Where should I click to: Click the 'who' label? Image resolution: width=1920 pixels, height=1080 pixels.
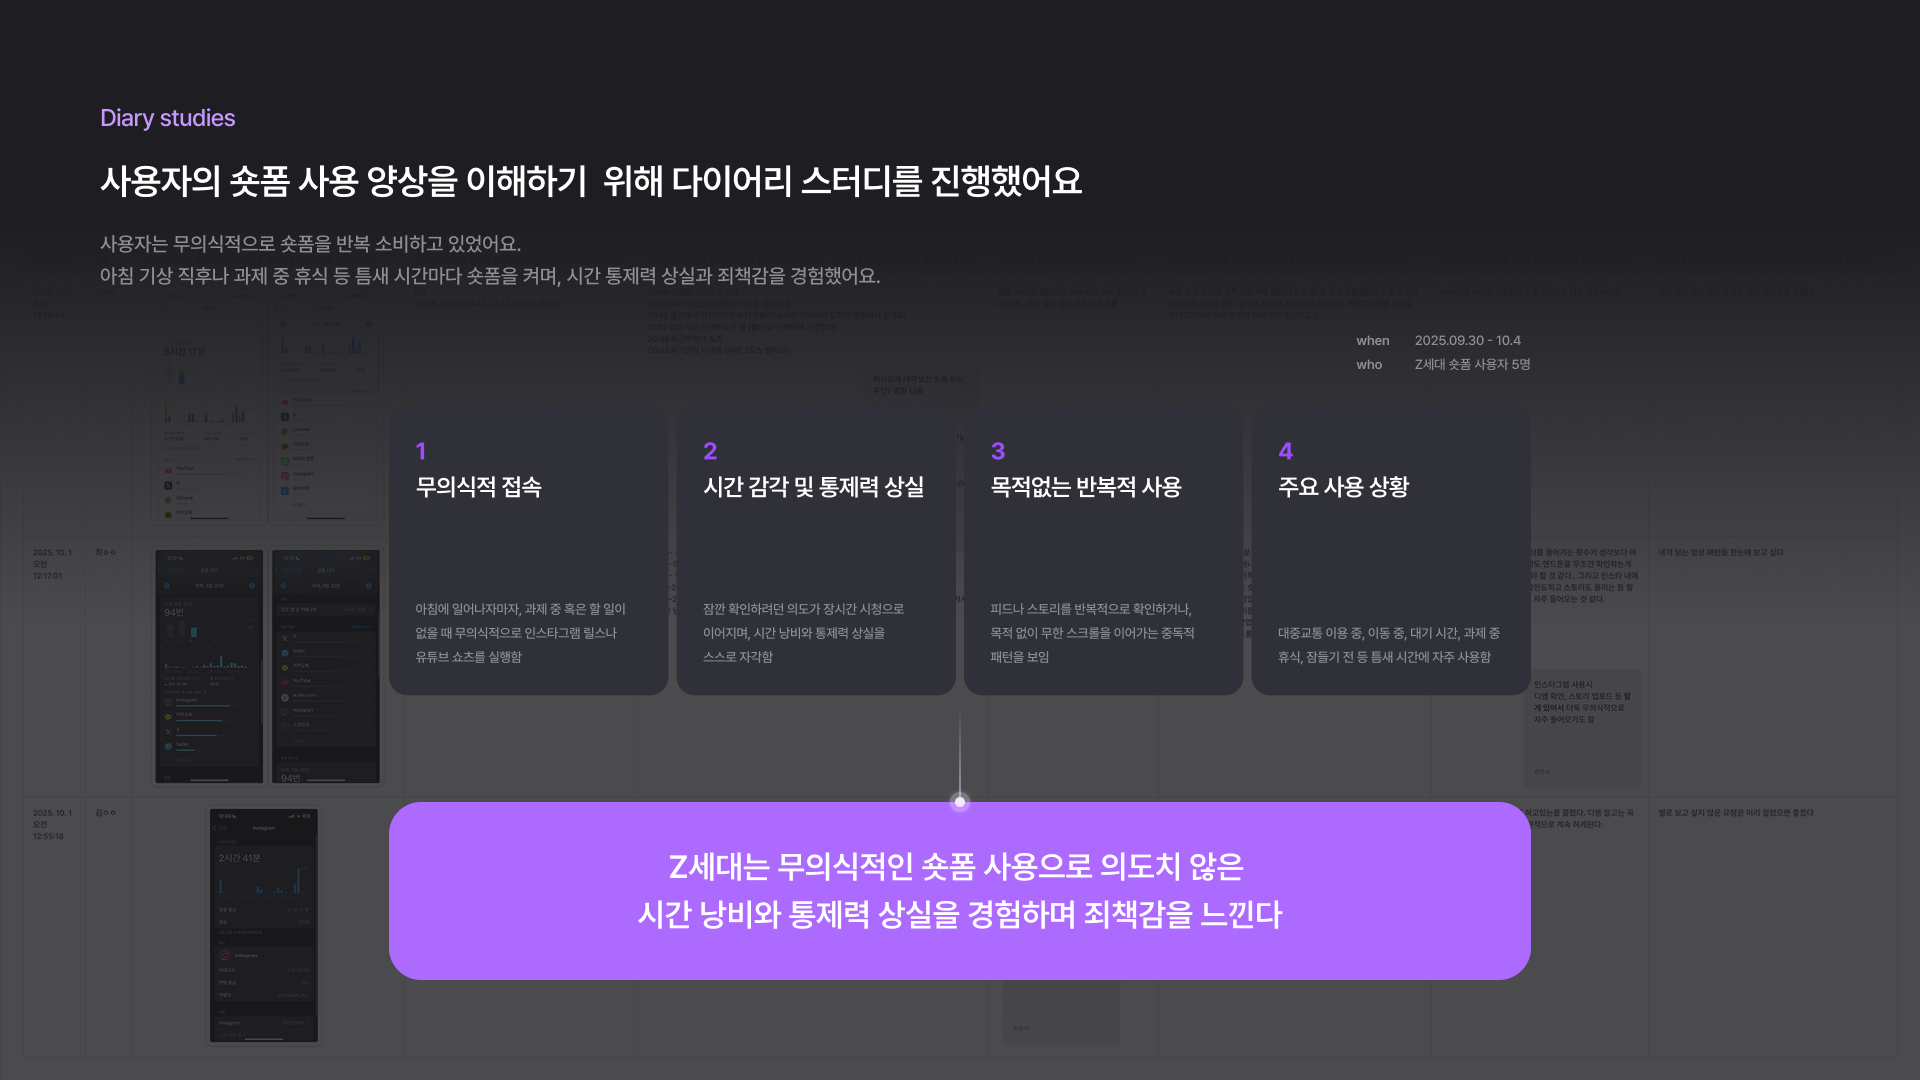click(x=1369, y=365)
